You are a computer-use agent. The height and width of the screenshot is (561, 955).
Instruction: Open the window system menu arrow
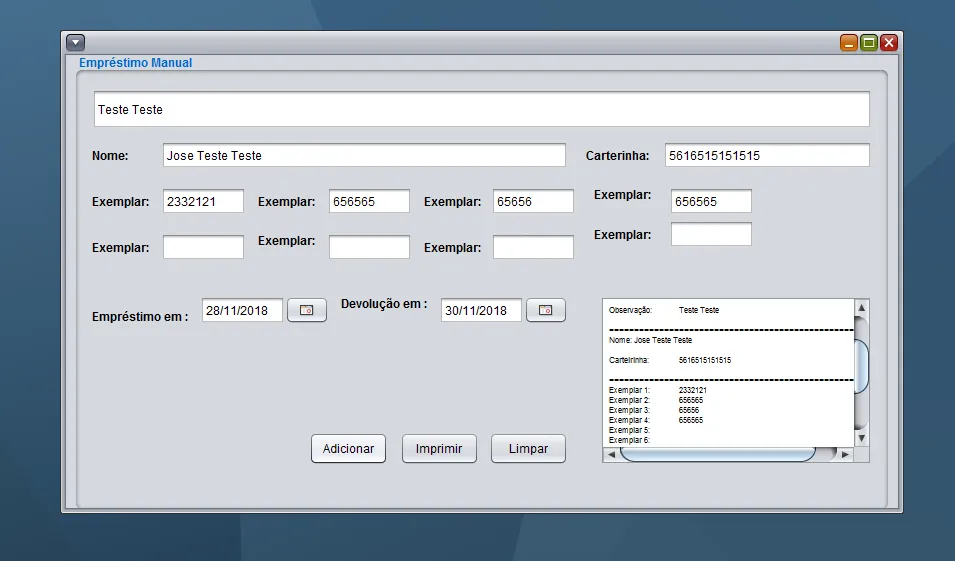point(76,42)
